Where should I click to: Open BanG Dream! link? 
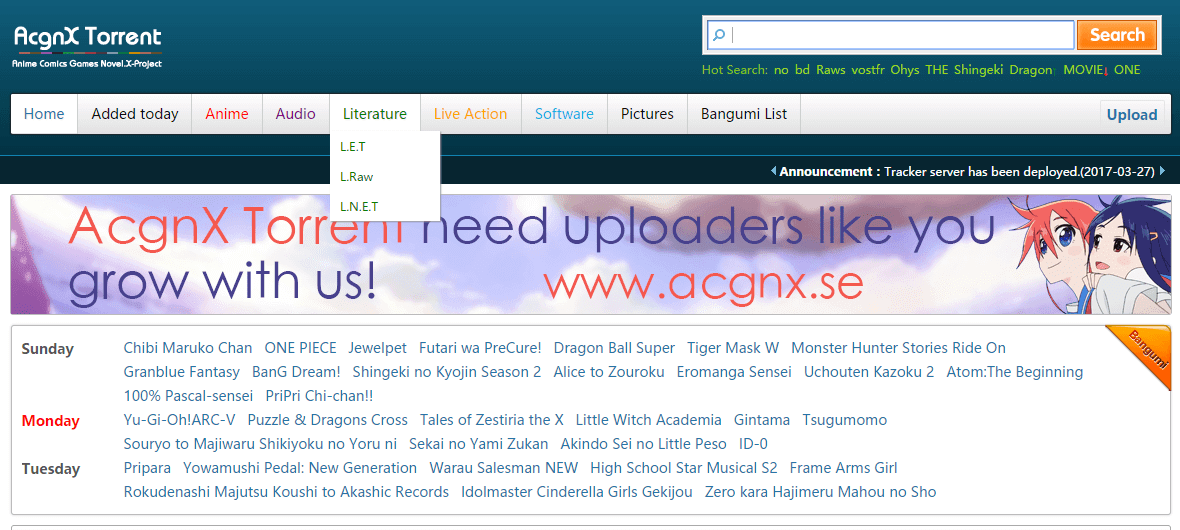[297, 372]
